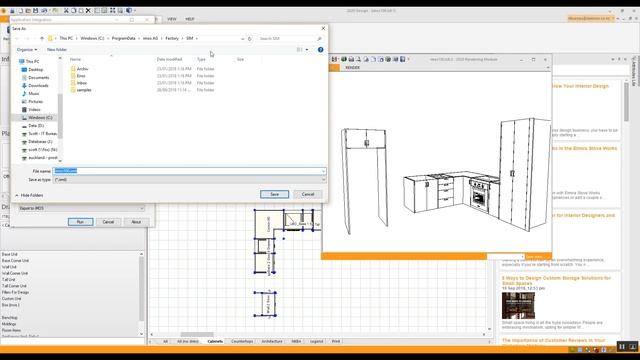The height and width of the screenshot is (360, 640).
Task: Click the Search SIM search box
Action: (290, 38)
